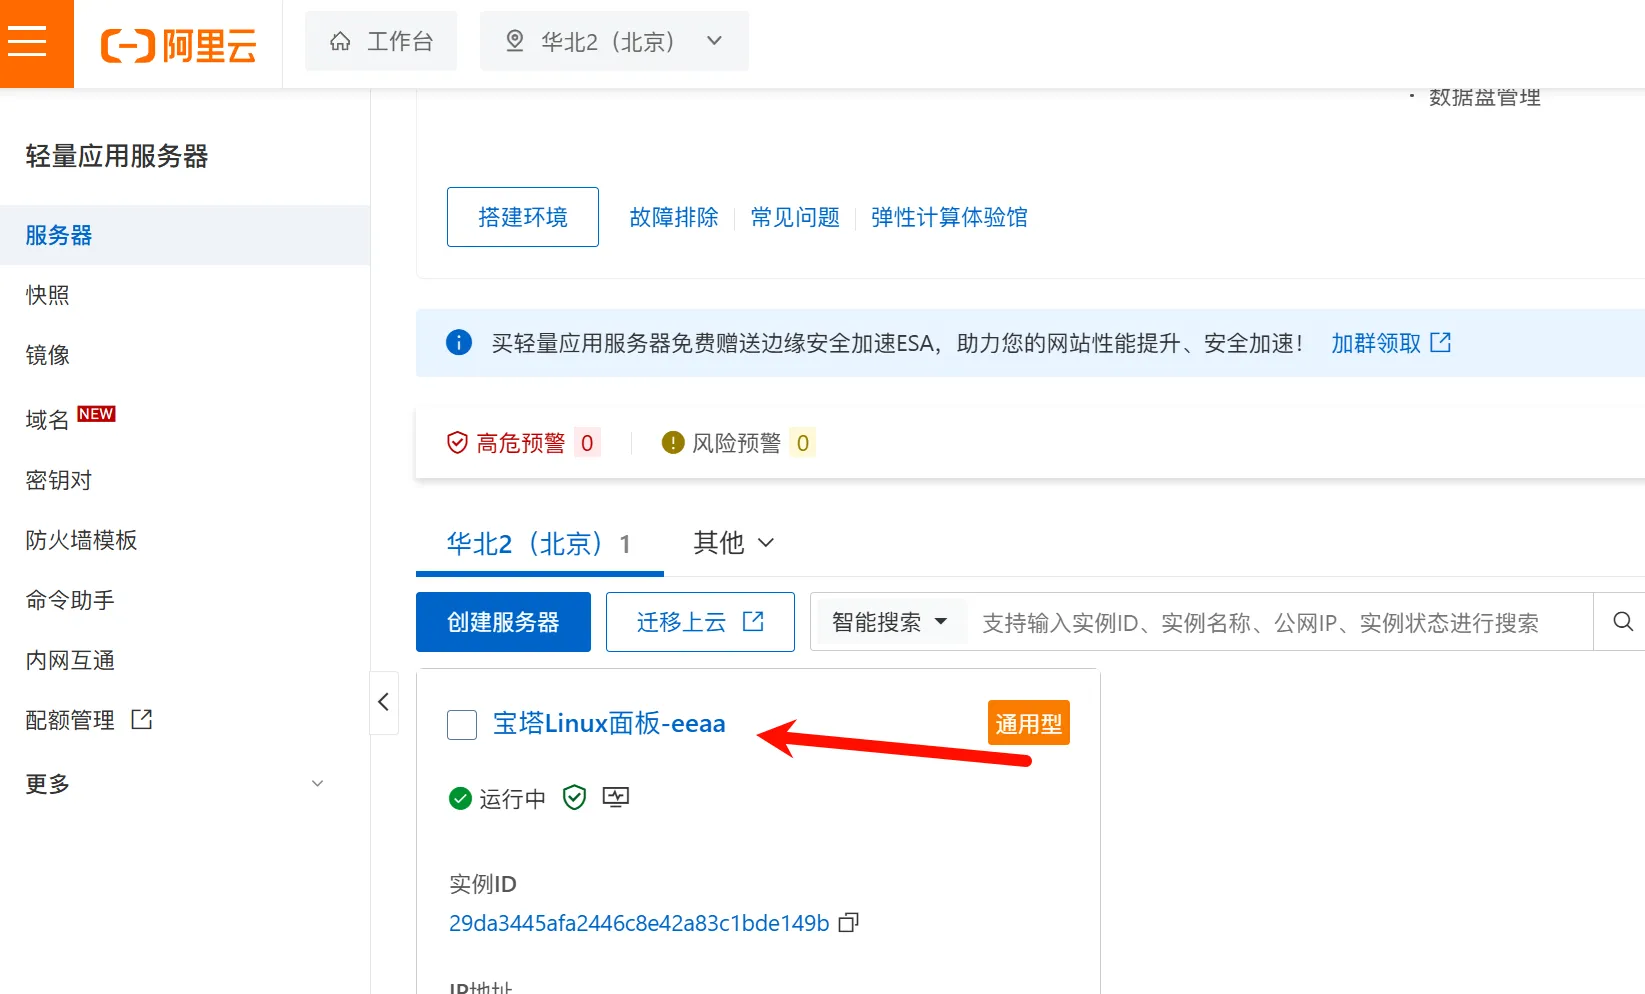This screenshot has height=994, width=1645.
Task: Click the Alibaba Cloud logo
Action: click(x=179, y=45)
